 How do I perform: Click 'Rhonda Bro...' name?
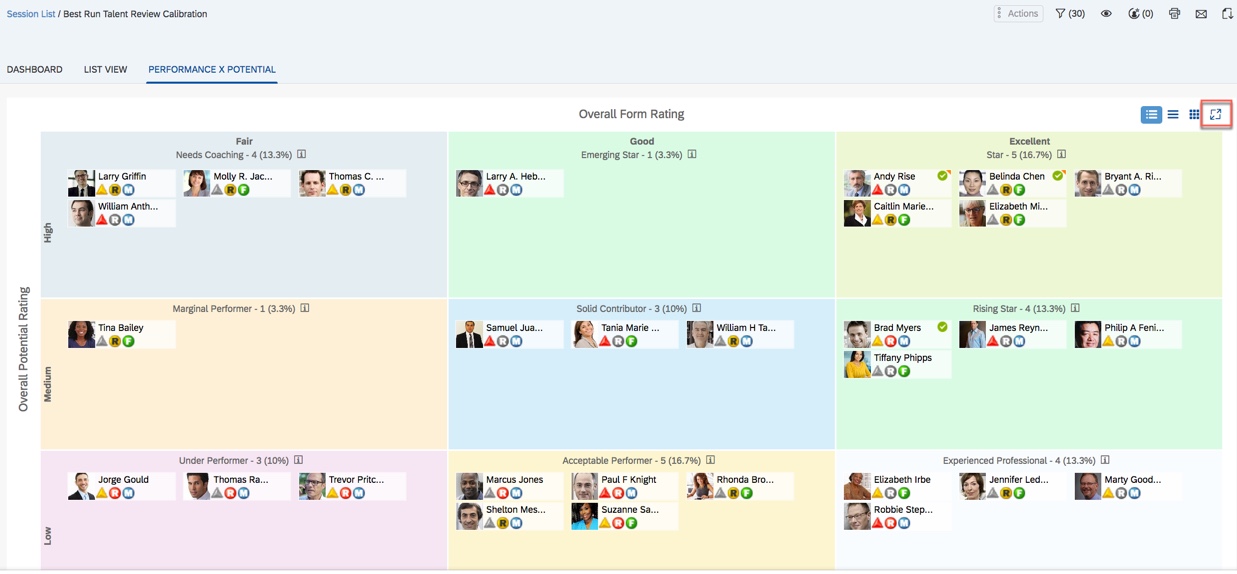(x=745, y=480)
